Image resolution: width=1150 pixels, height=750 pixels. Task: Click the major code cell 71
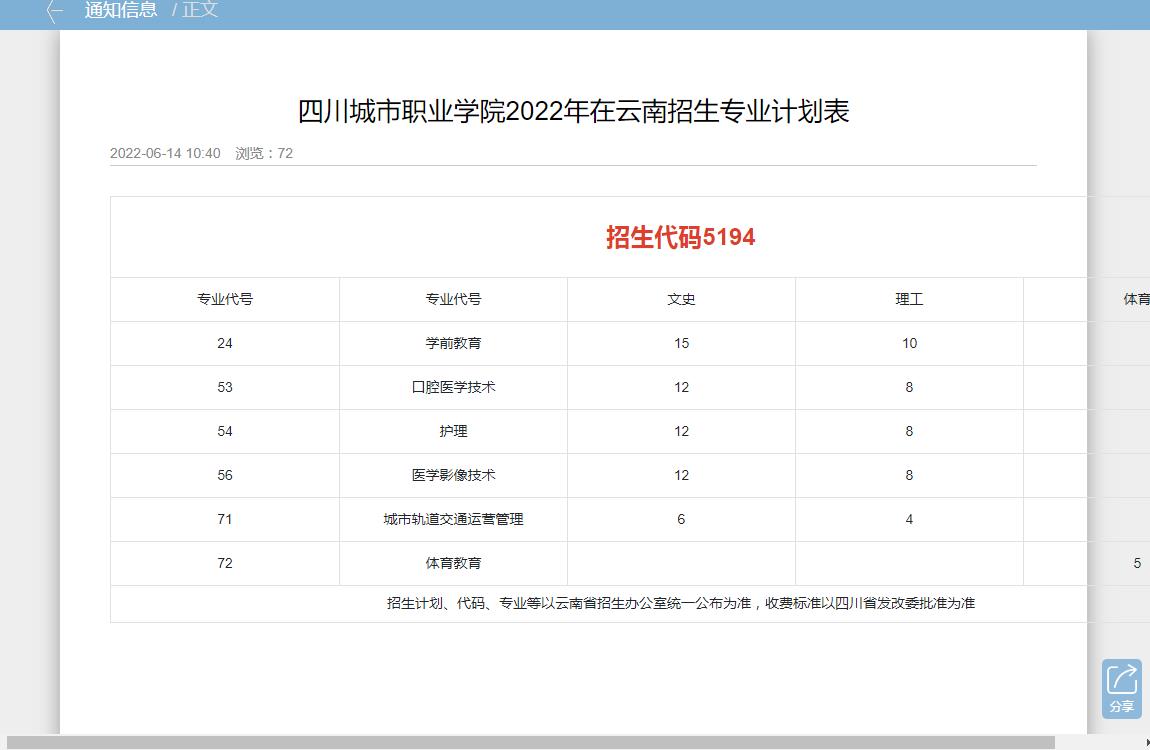point(225,519)
